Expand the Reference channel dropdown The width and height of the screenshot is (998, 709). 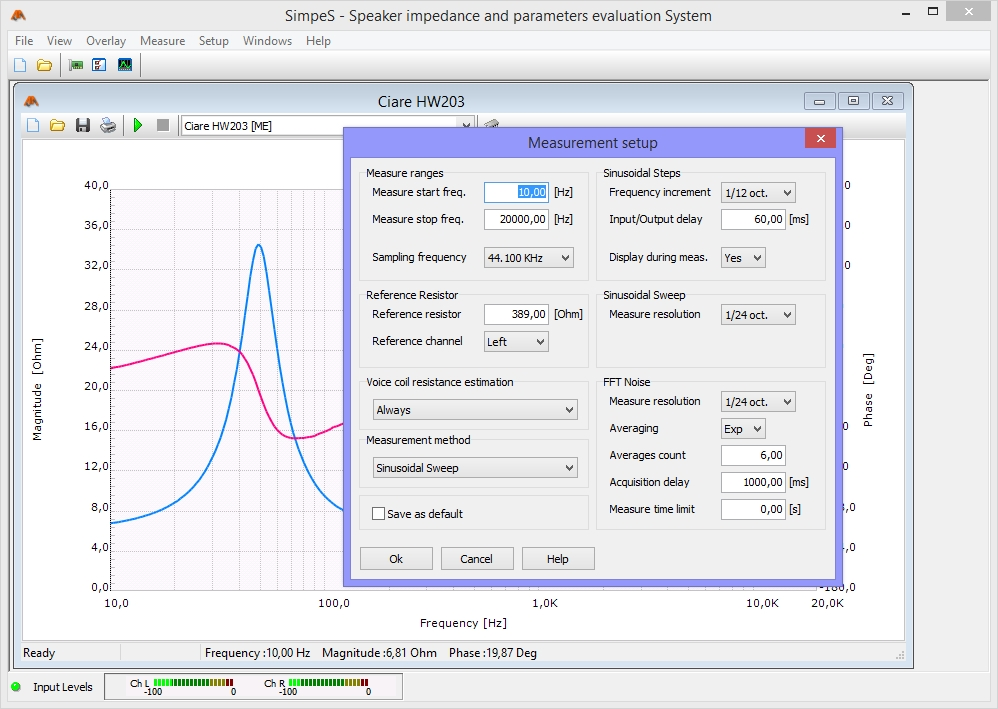tap(516, 342)
